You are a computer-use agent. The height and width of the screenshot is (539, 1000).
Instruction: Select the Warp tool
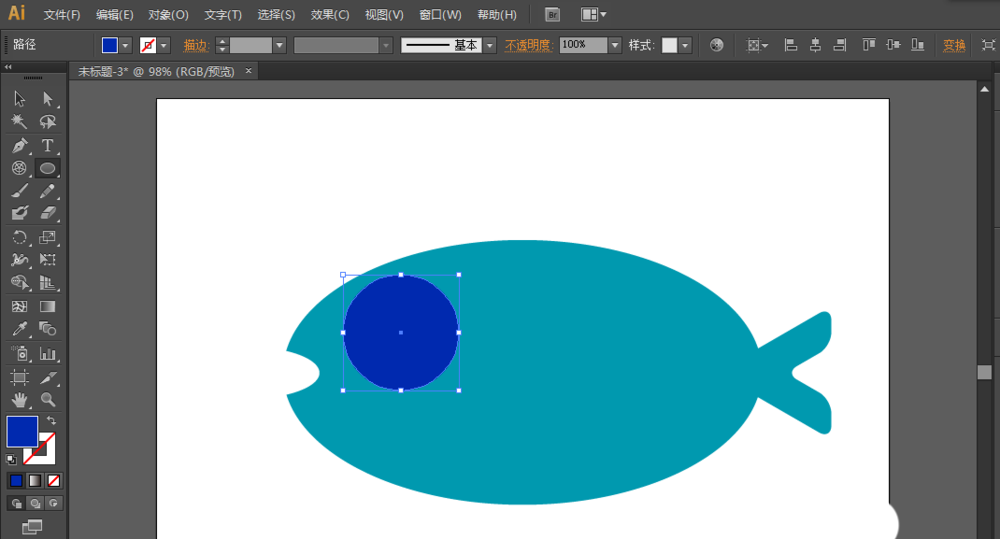point(20,260)
